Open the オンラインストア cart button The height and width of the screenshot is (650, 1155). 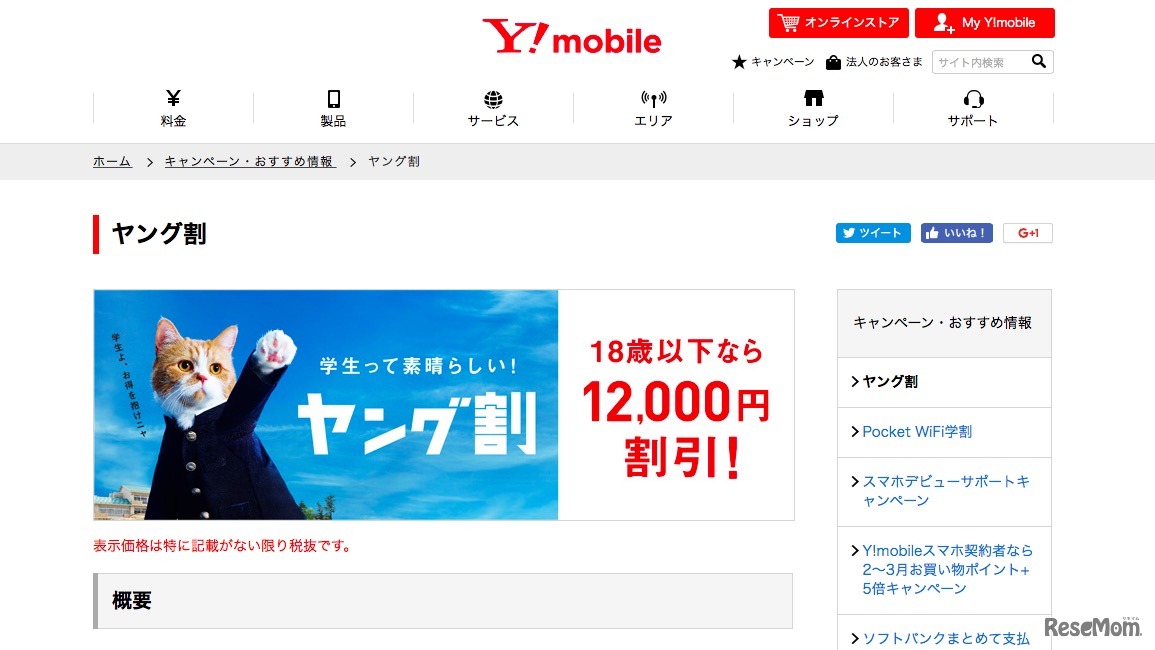(838, 23)
